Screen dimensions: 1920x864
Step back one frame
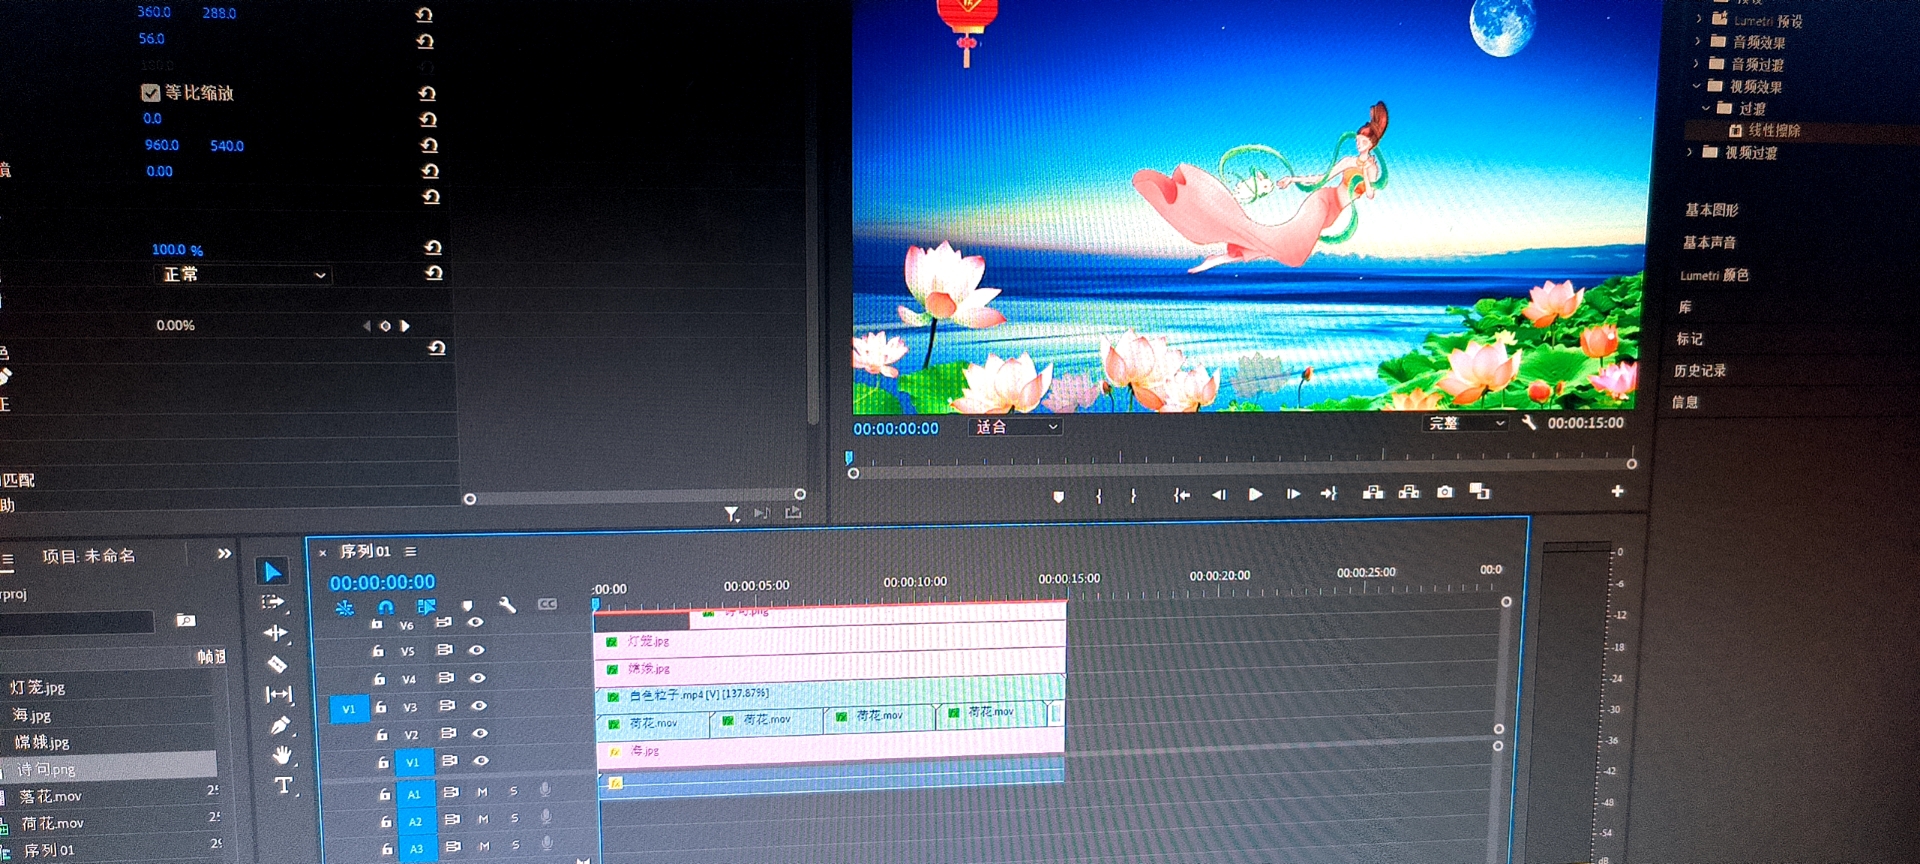[x=1218, y=494]
